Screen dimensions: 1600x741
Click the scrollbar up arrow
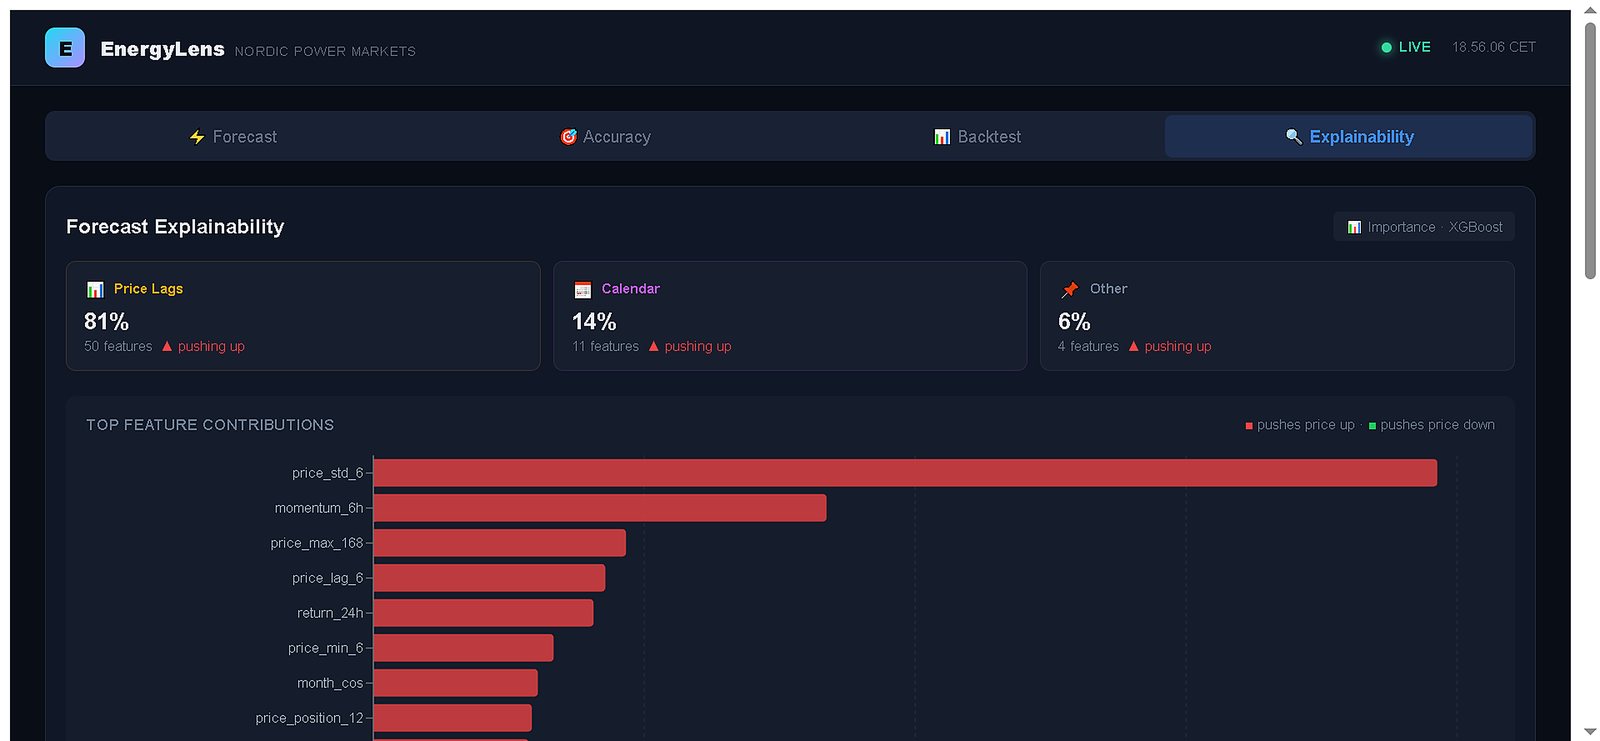(x=1590, y=10)
